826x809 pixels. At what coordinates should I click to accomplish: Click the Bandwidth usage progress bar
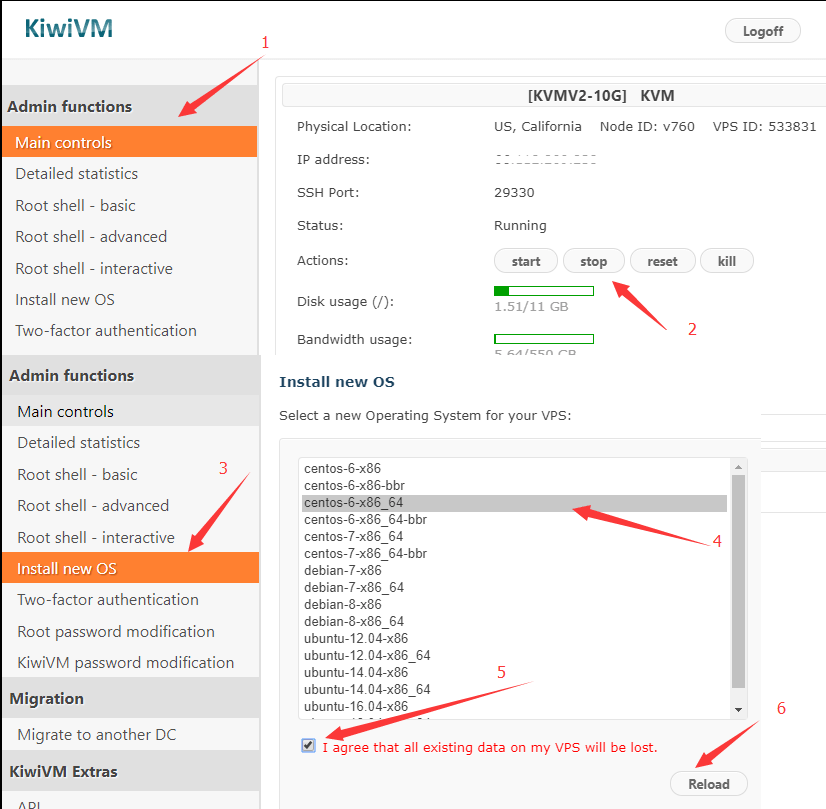click(x=544, y=339)
